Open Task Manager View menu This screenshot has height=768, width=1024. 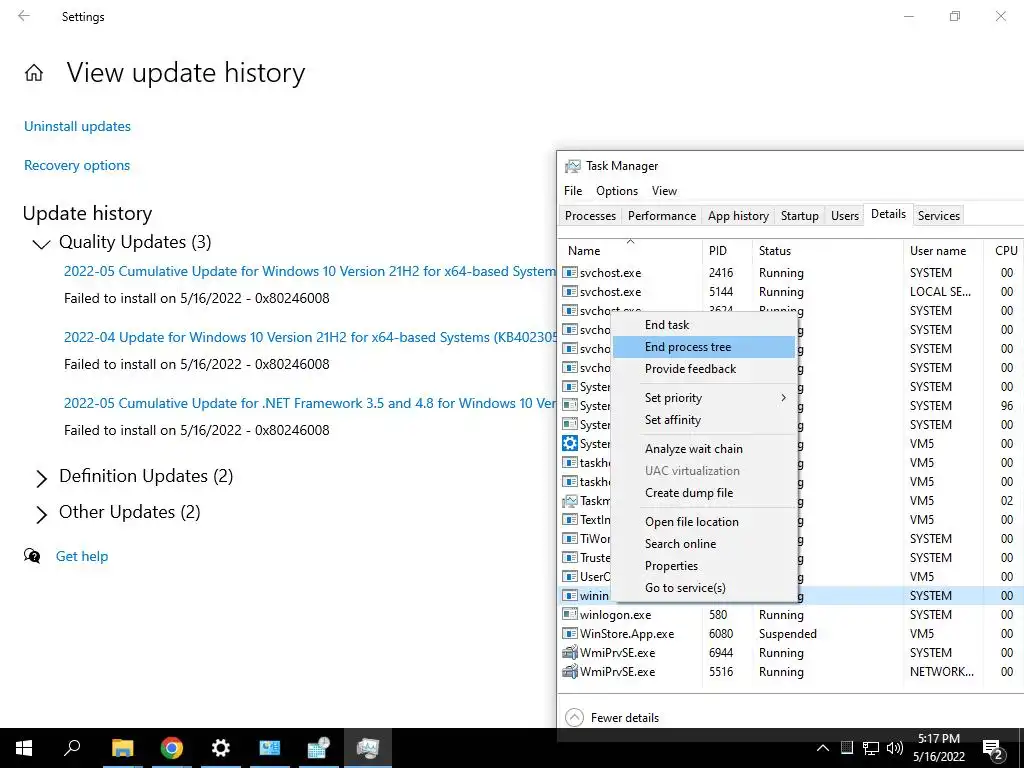pos(664,191)
